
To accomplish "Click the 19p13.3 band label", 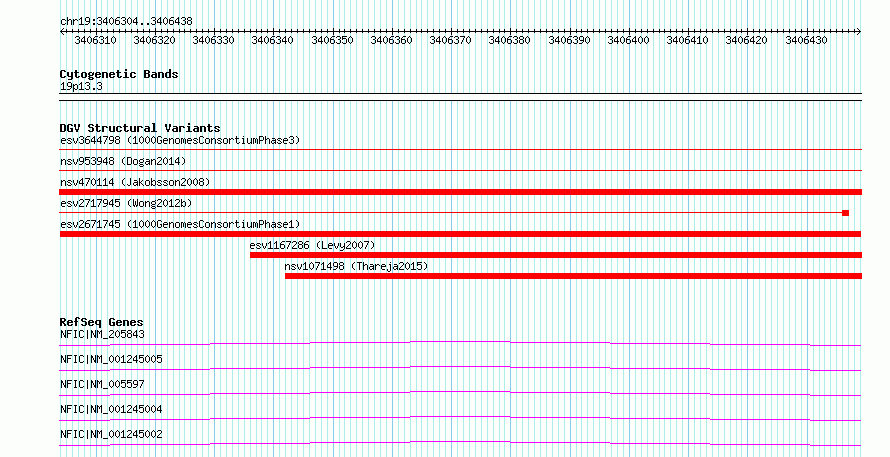I will click(81, 87).
